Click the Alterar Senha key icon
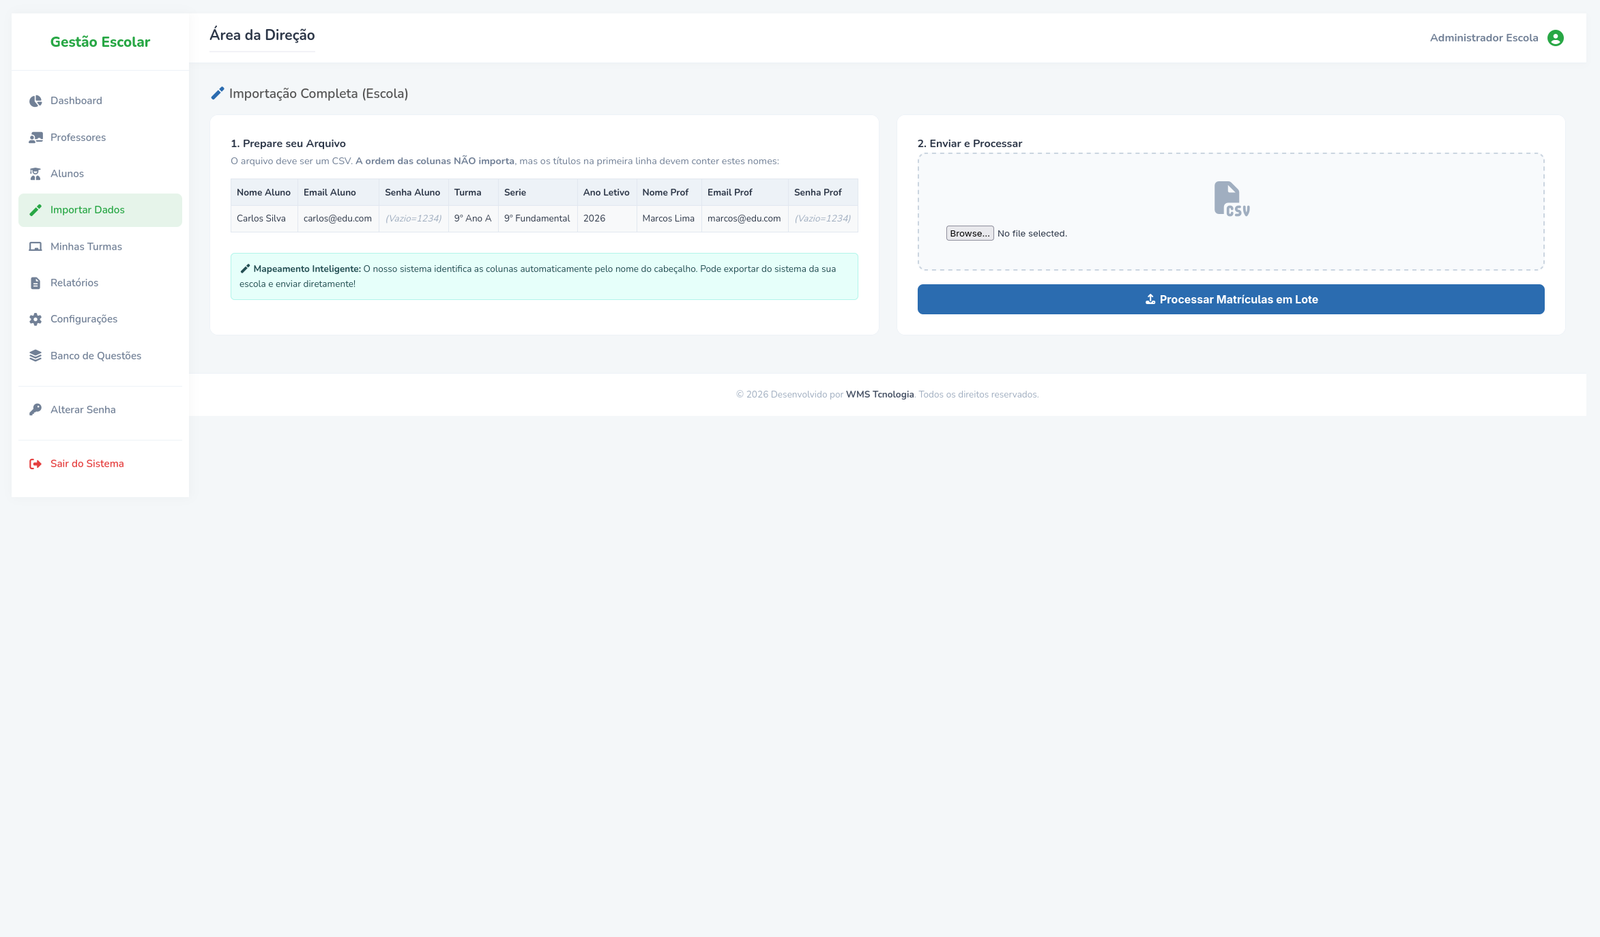 35,410
